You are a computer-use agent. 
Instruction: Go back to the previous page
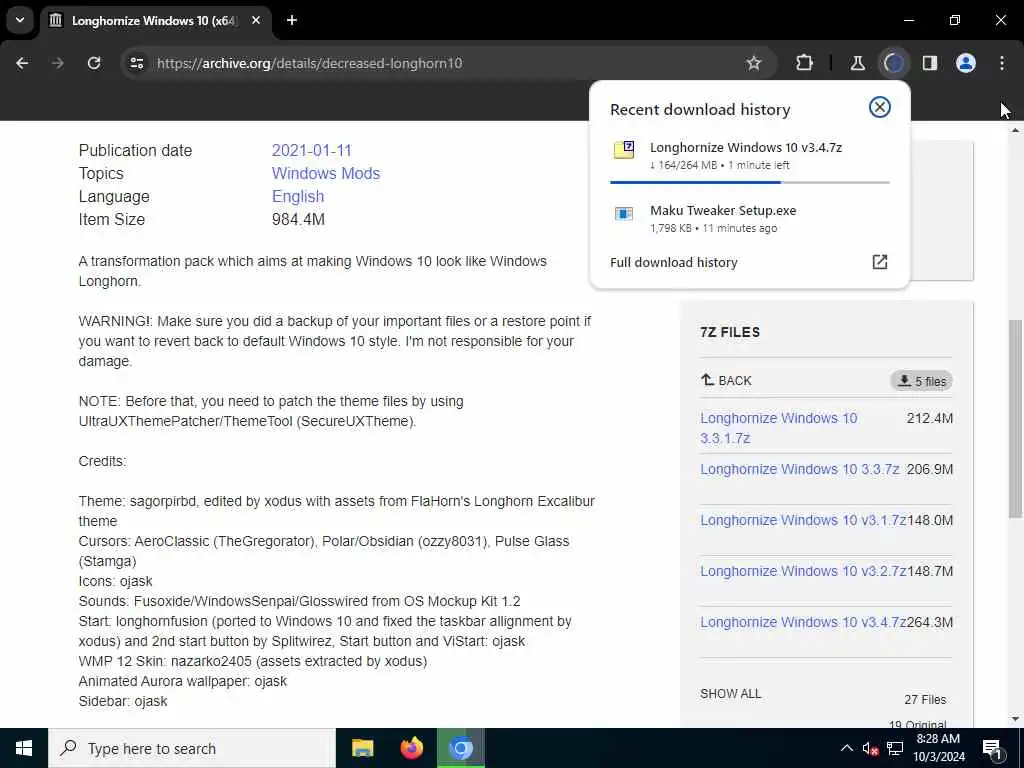[22, 63]
